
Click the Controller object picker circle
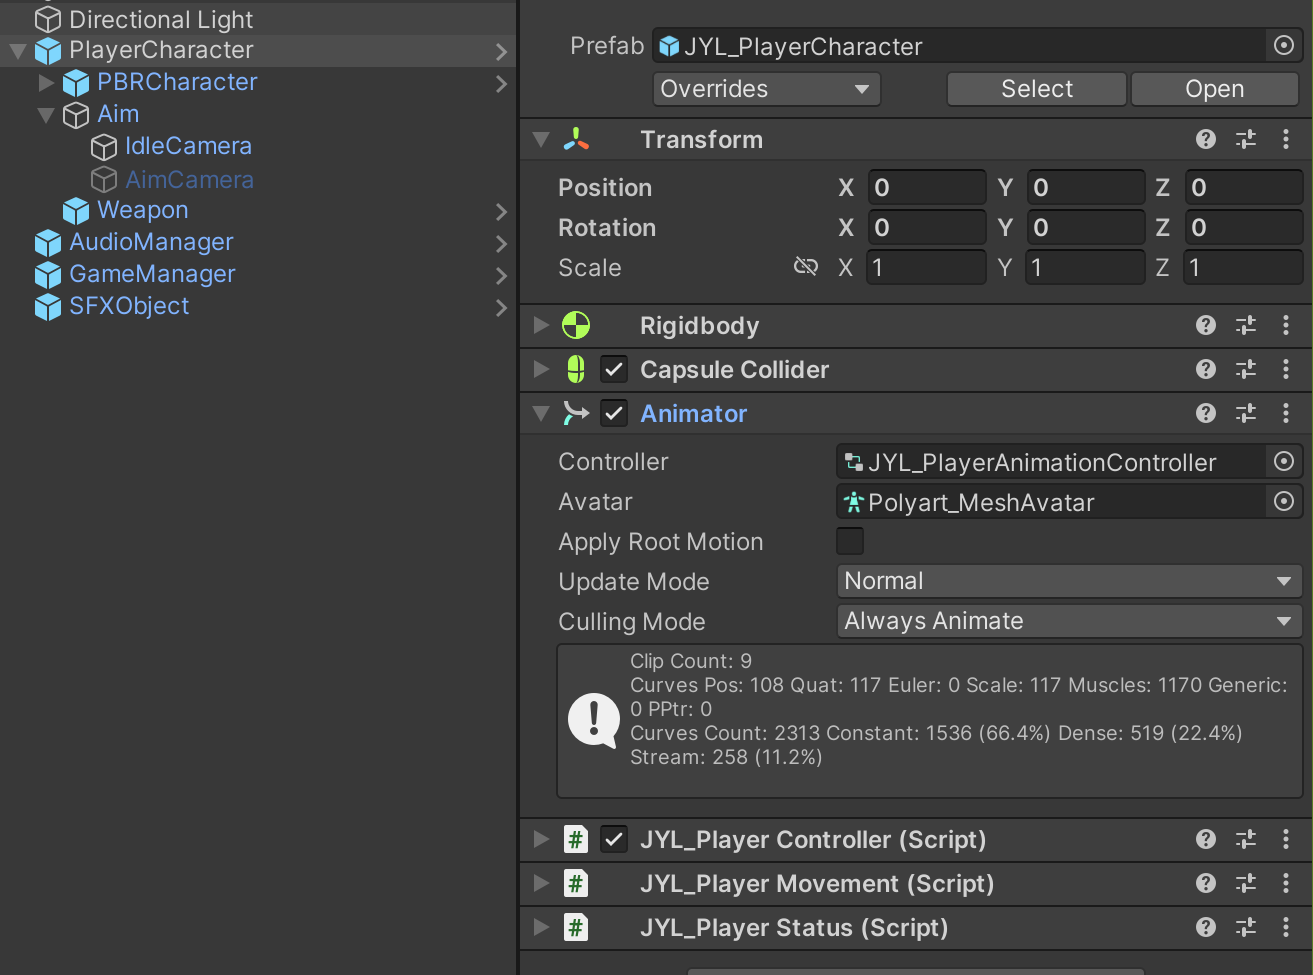[1284, 461]
